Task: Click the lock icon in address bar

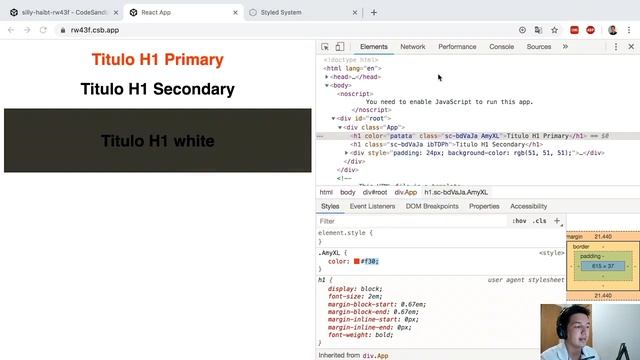Action: (x=62, y=30)
